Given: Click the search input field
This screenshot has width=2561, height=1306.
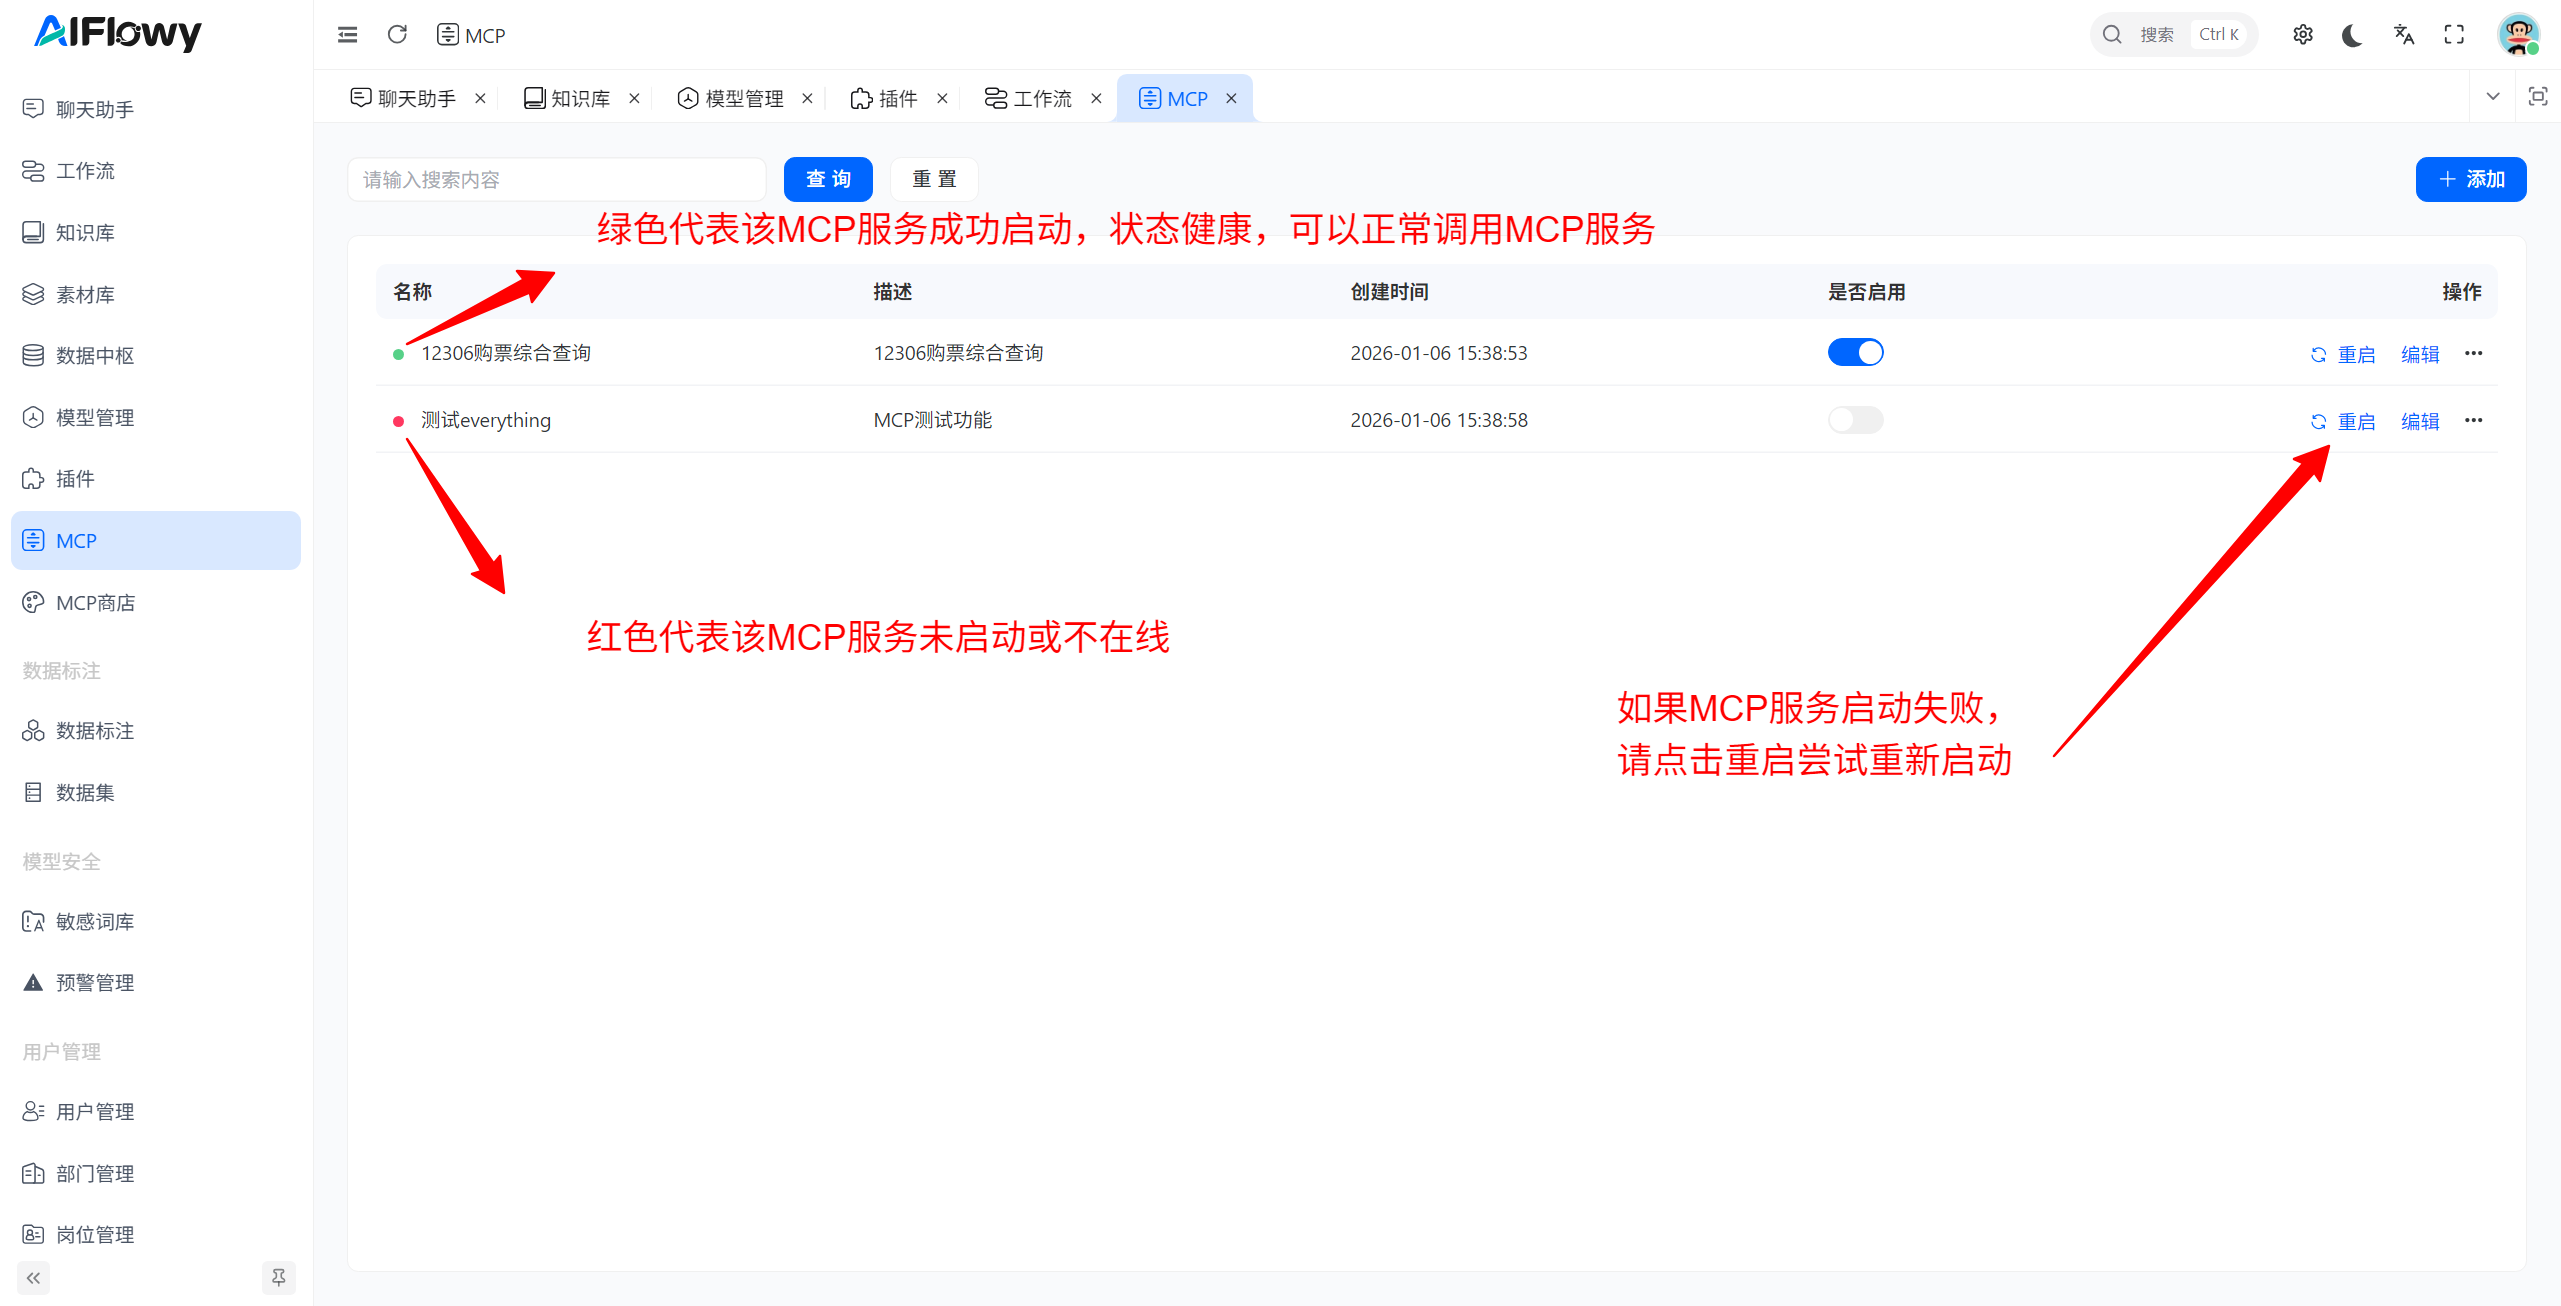Looking at the screenshot, I should tap(557, 179).
